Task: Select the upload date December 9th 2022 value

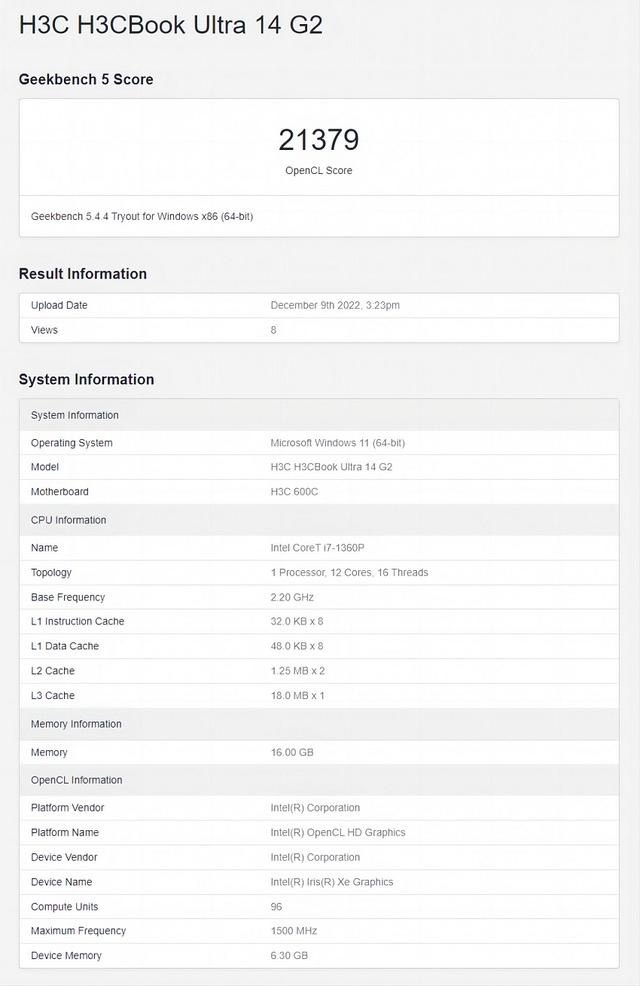Action: click(334, 305)
